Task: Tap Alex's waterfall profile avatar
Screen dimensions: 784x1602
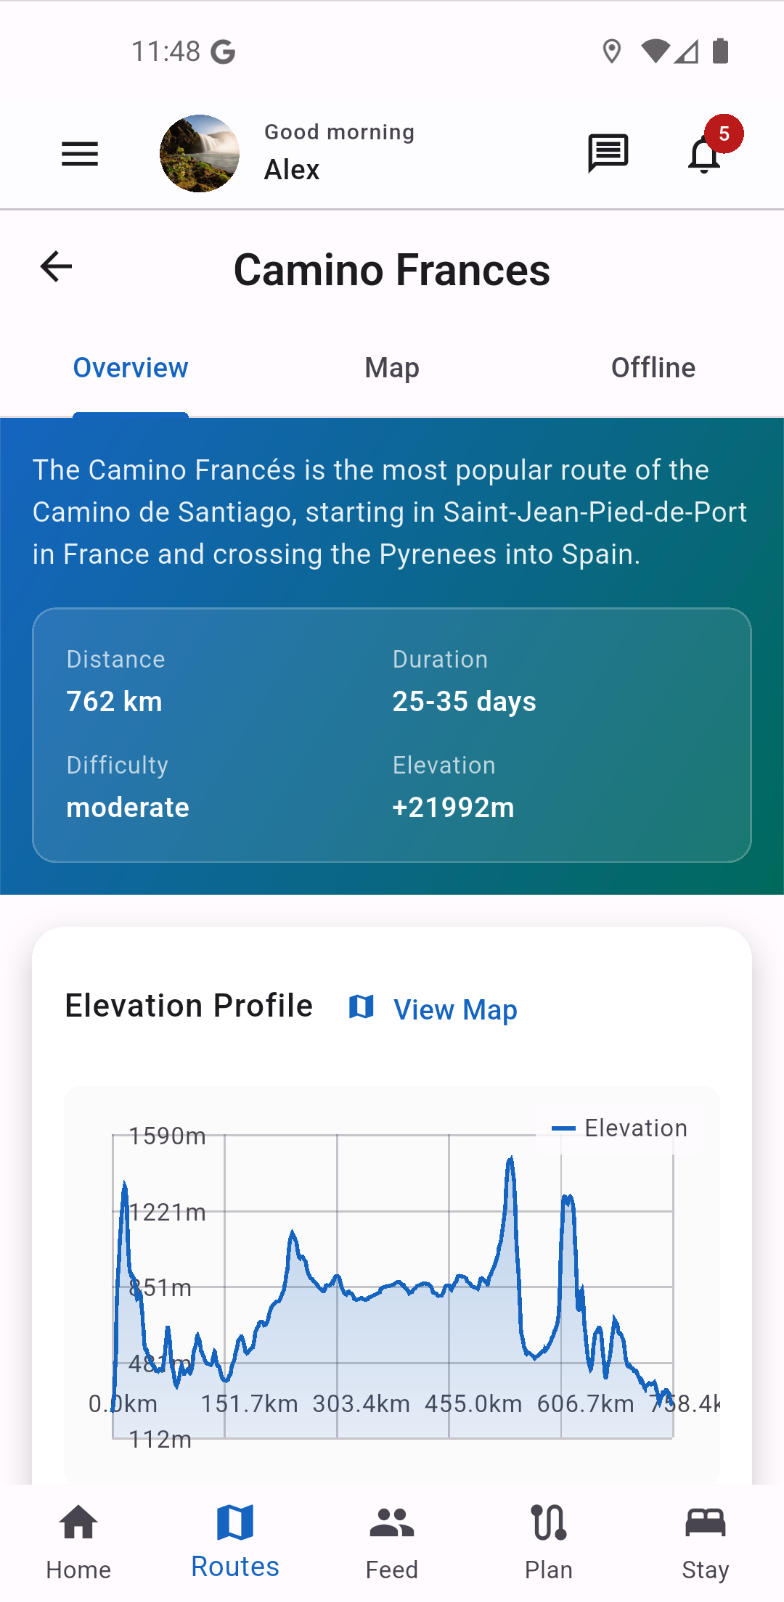Action: (x=200, y=153)
